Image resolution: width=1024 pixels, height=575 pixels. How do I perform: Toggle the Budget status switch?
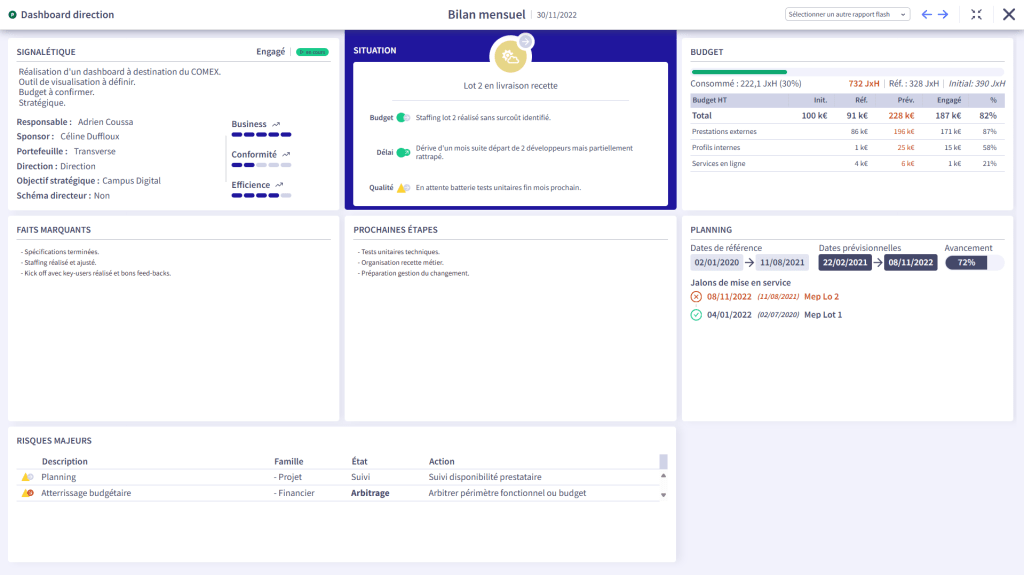(x=403, y=118)
